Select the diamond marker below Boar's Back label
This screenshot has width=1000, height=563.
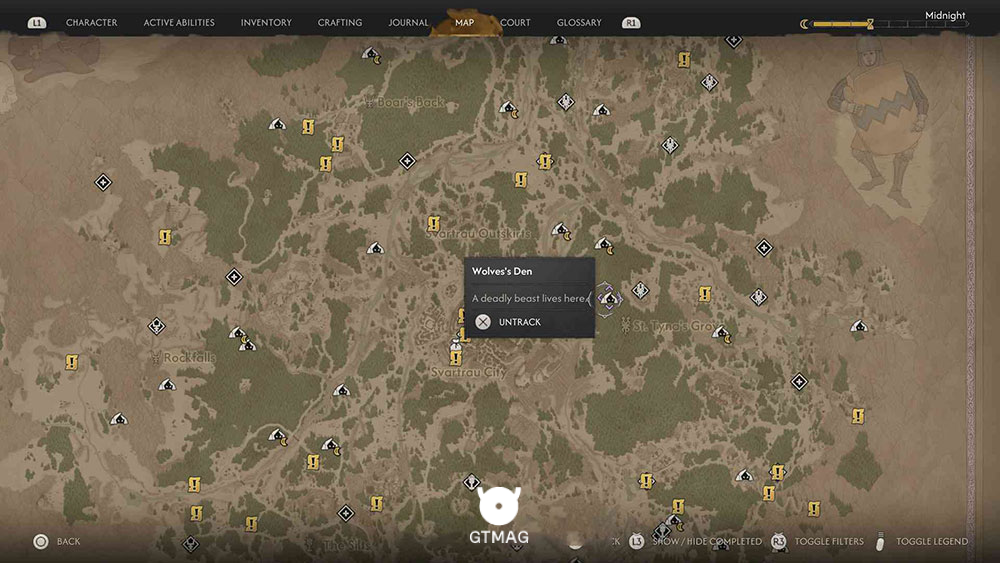407,161
